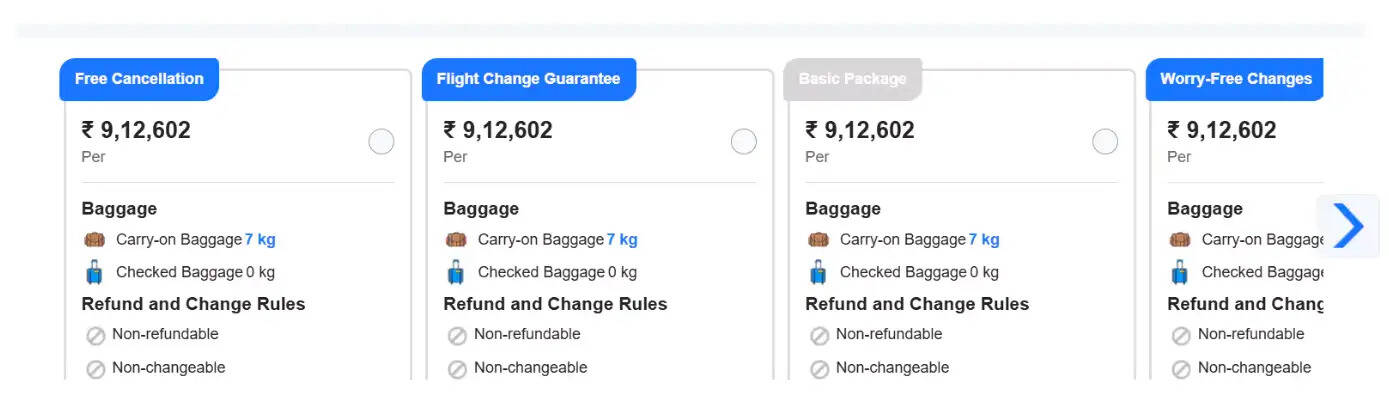The image size is (1389, 402).
Task: Click checked suitcase icon in Flight Change Guarantee card
Action: [456, 272]
